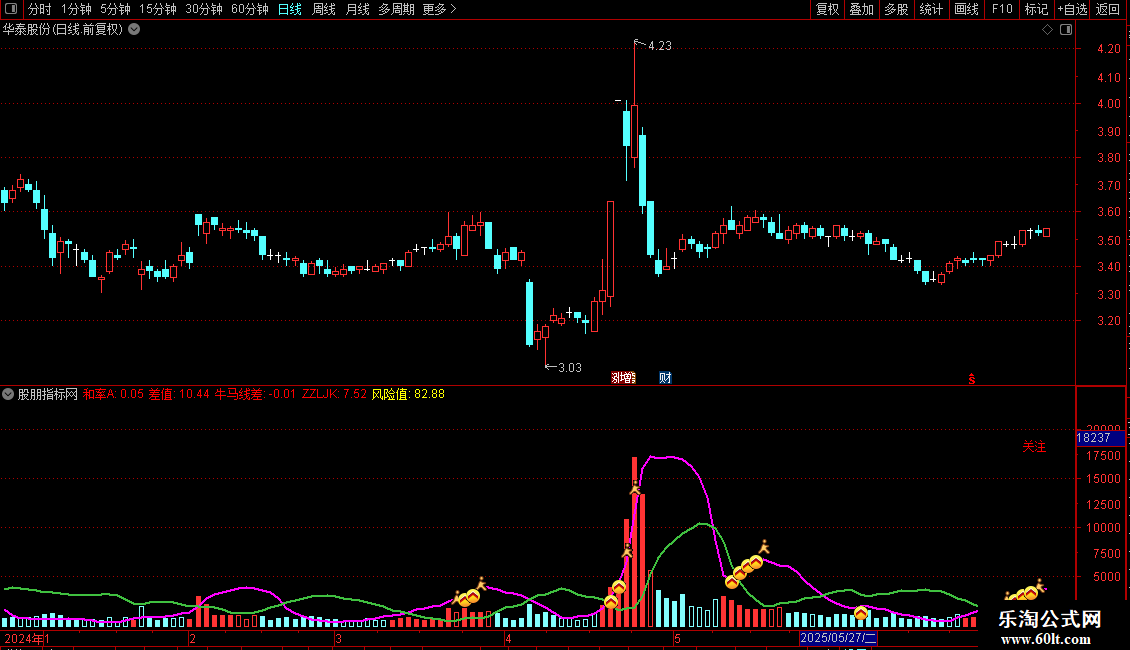Click the 3.50 price axis label

coord(1108,241)
